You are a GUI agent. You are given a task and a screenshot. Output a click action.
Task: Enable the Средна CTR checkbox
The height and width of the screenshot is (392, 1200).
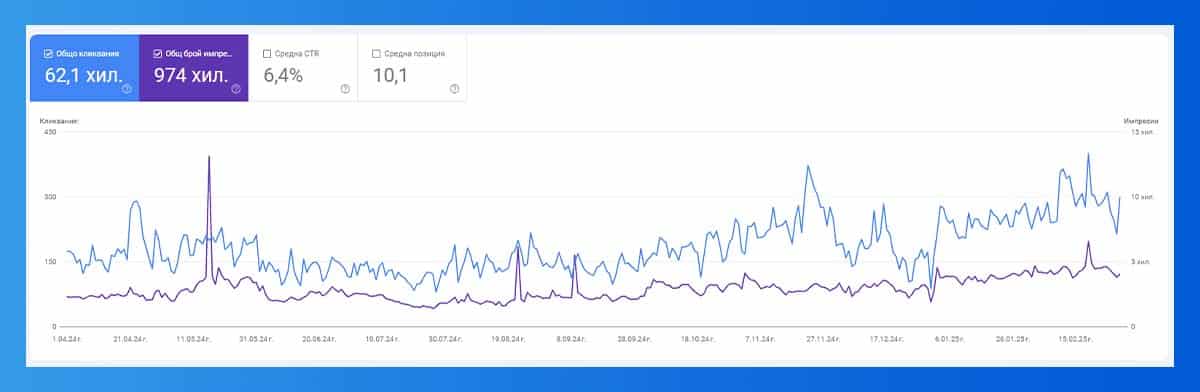pyautogui.click(x=266, y=53)
